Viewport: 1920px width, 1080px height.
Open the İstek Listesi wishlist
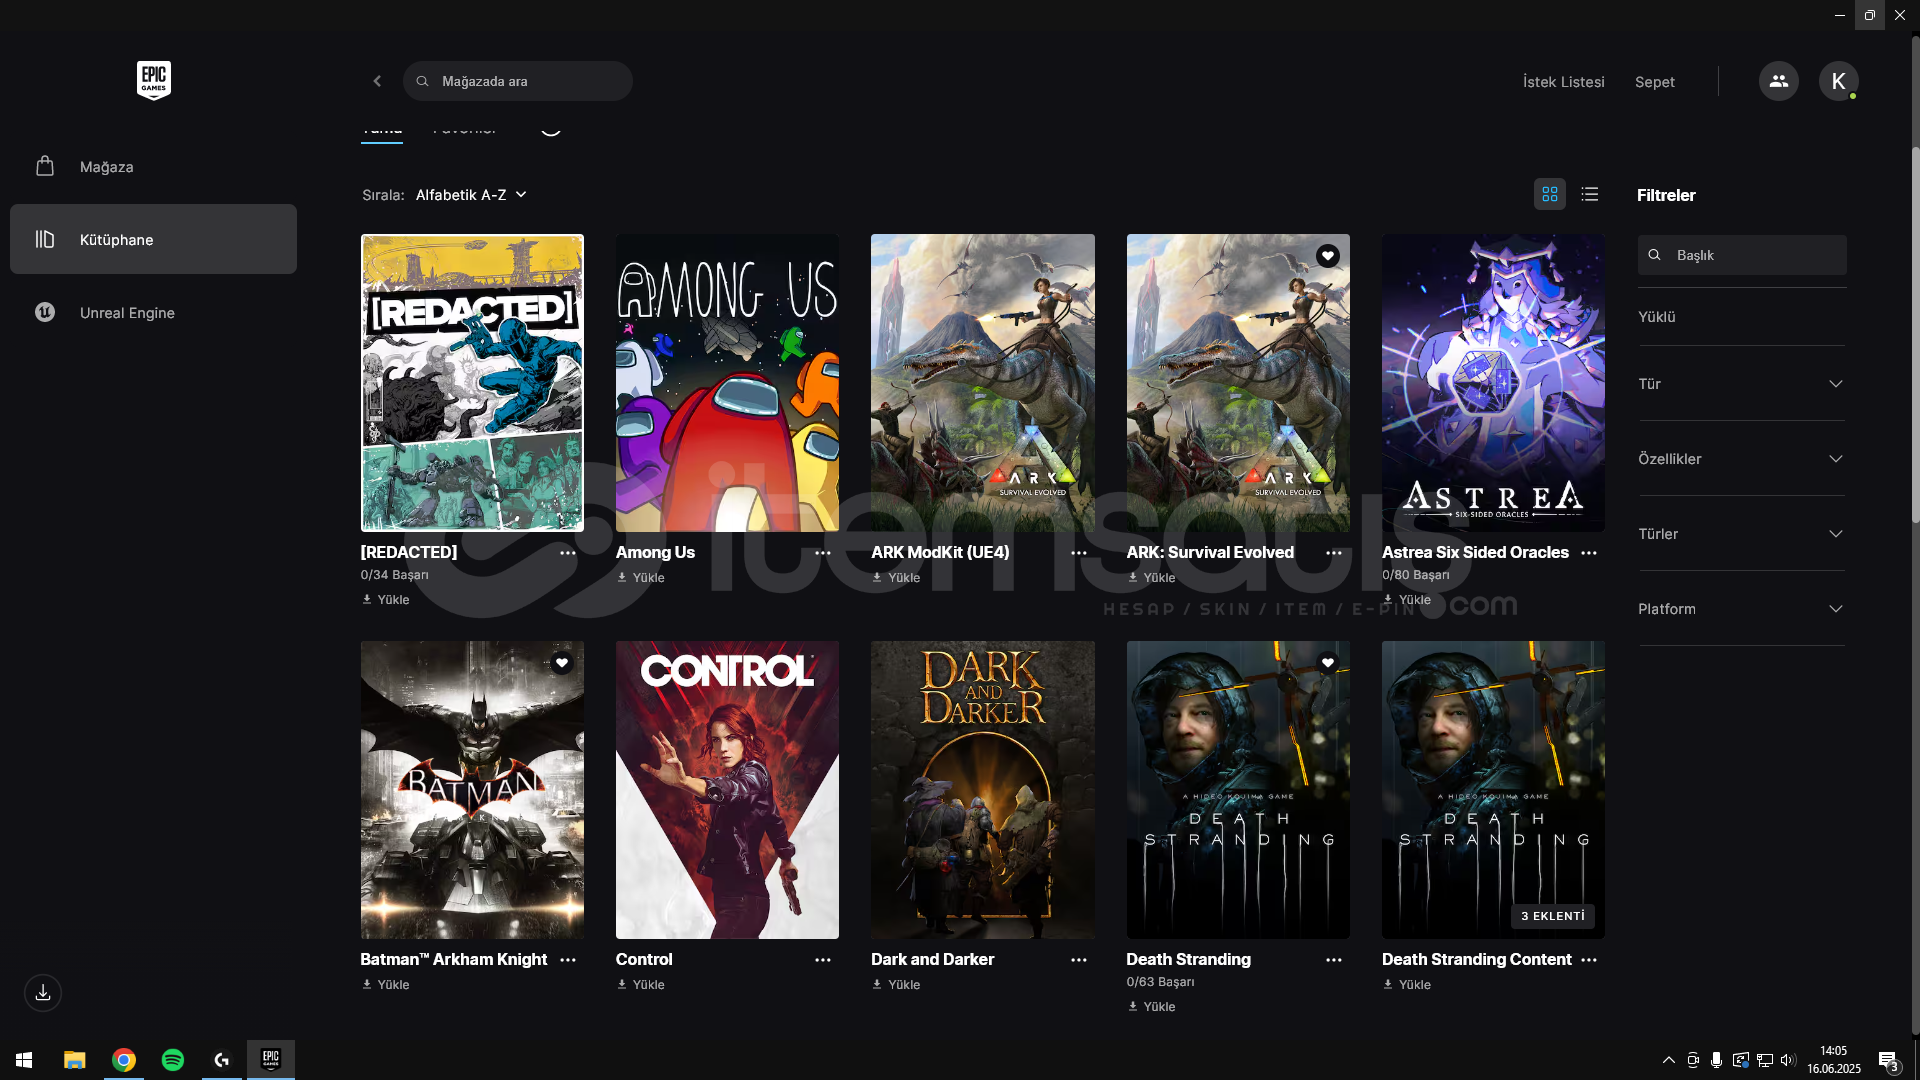(1563, 82)
